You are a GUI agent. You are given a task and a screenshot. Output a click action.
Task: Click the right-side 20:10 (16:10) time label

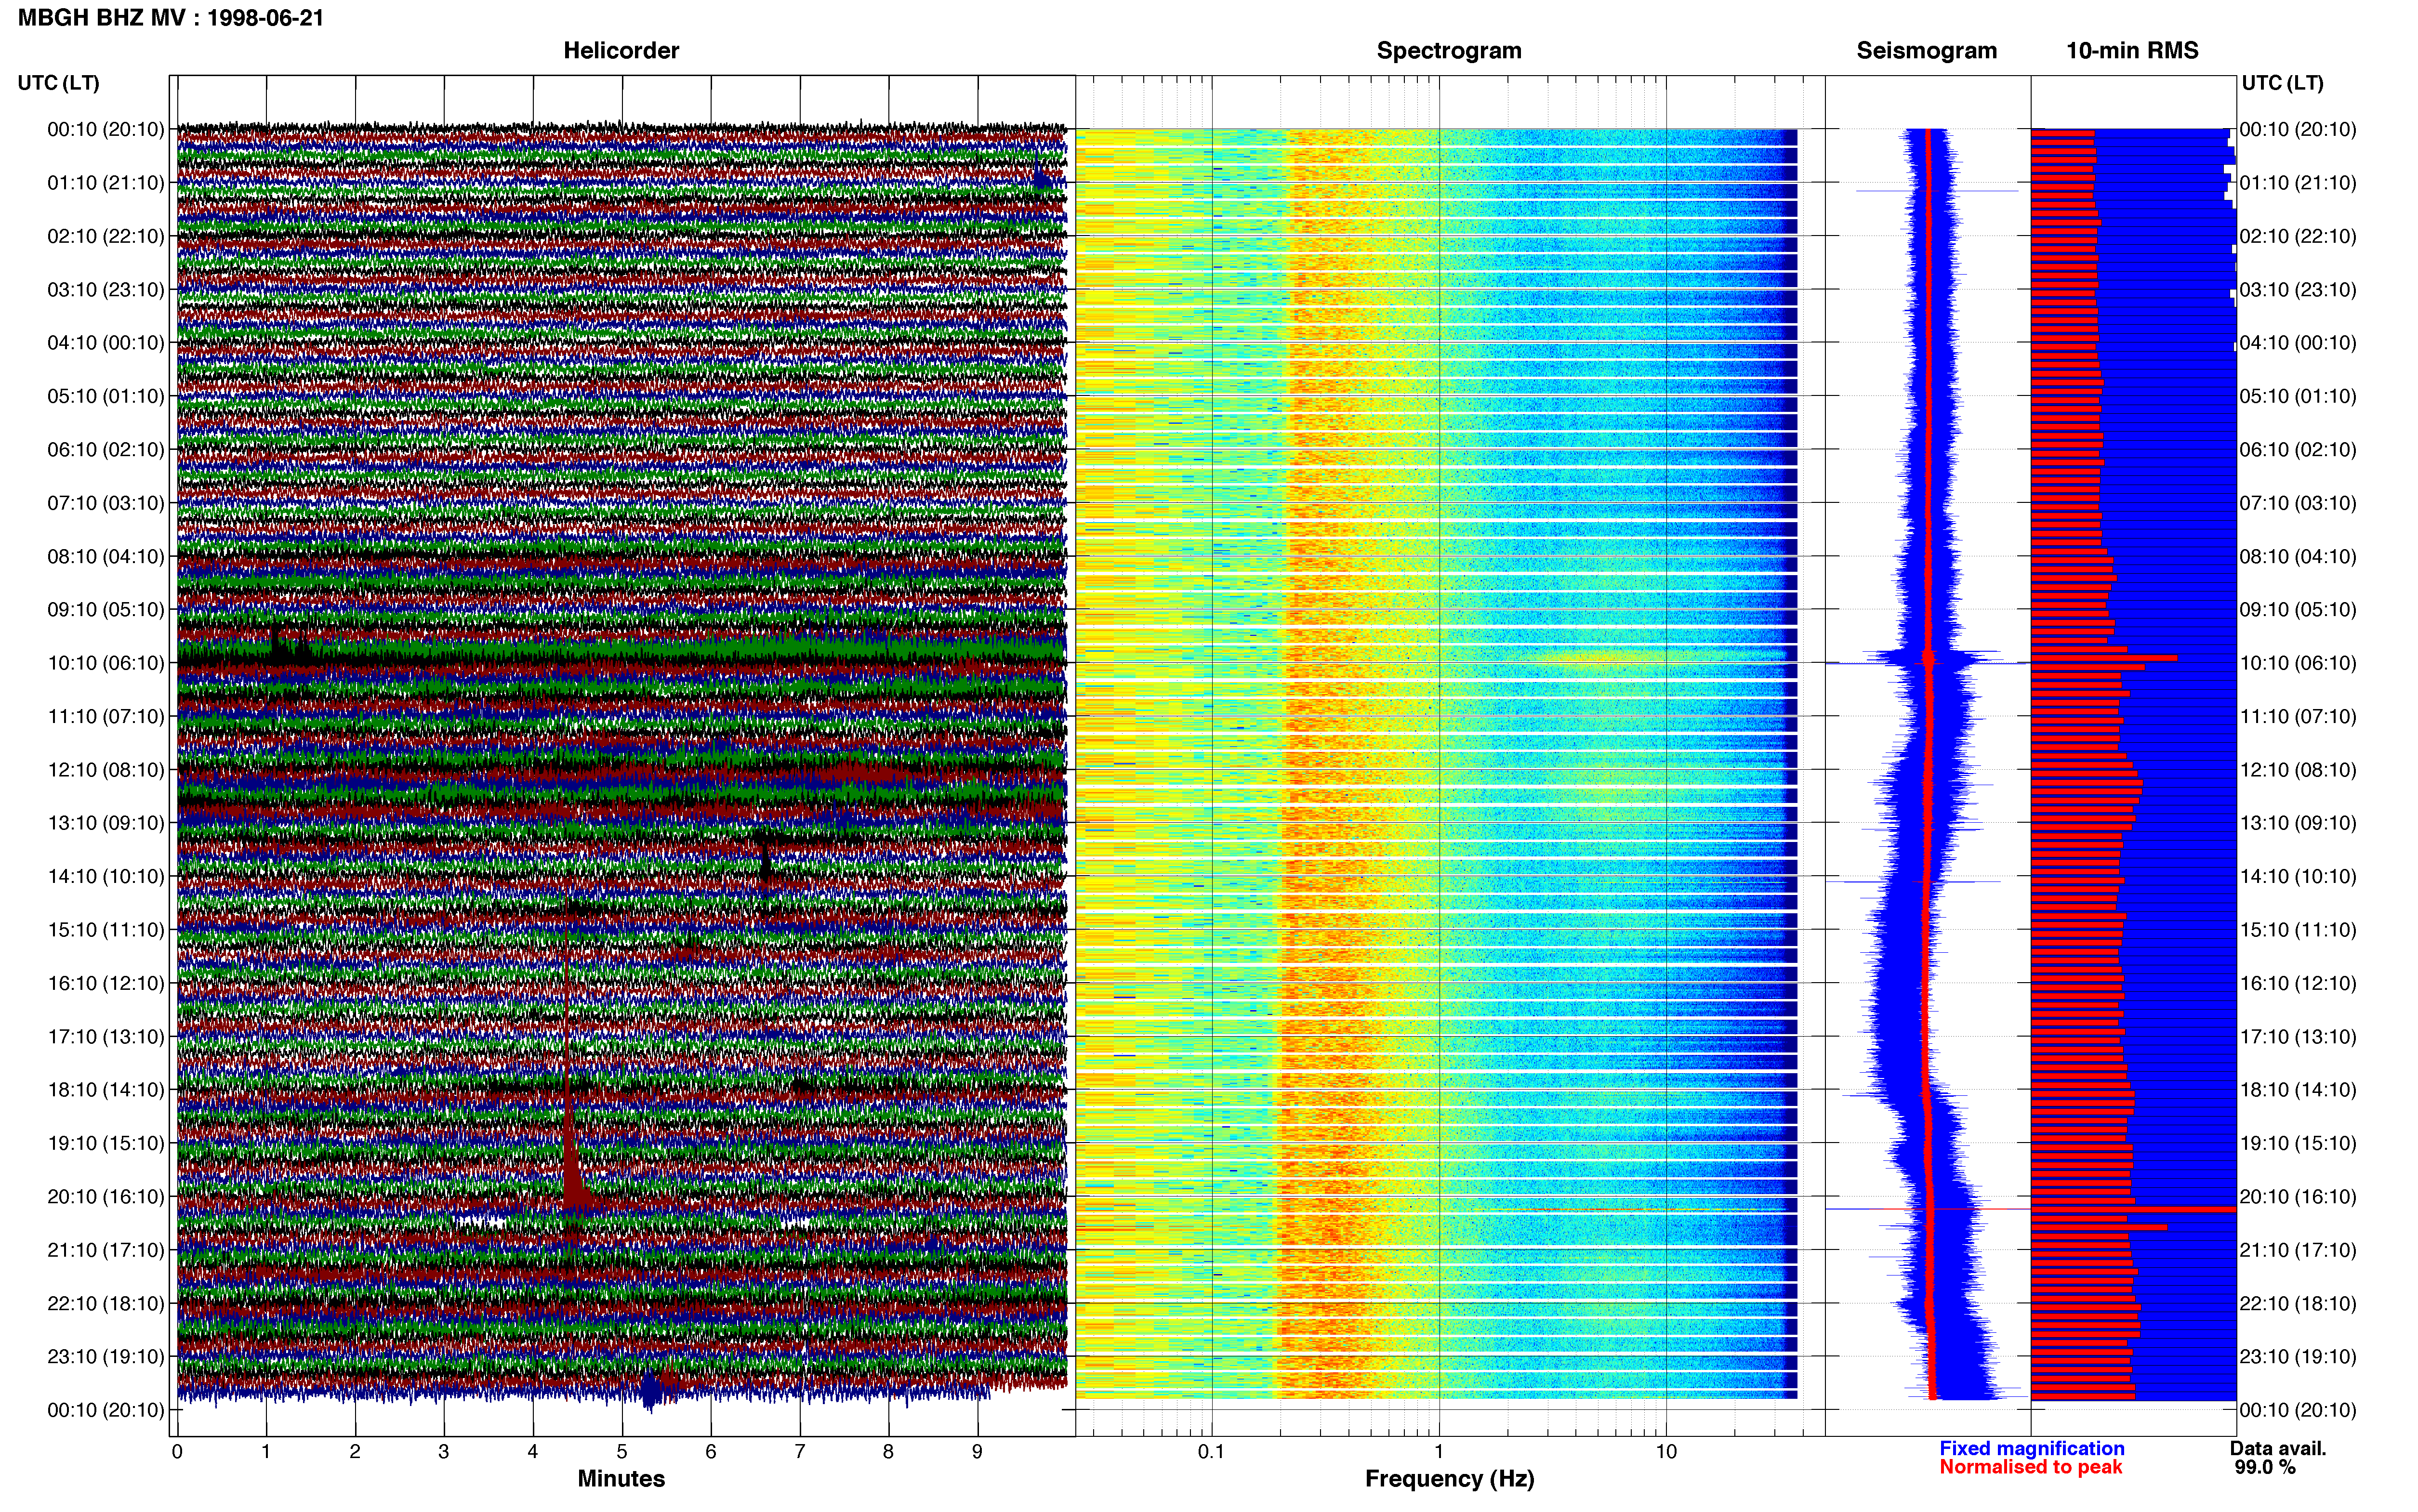[2298, 1197]
